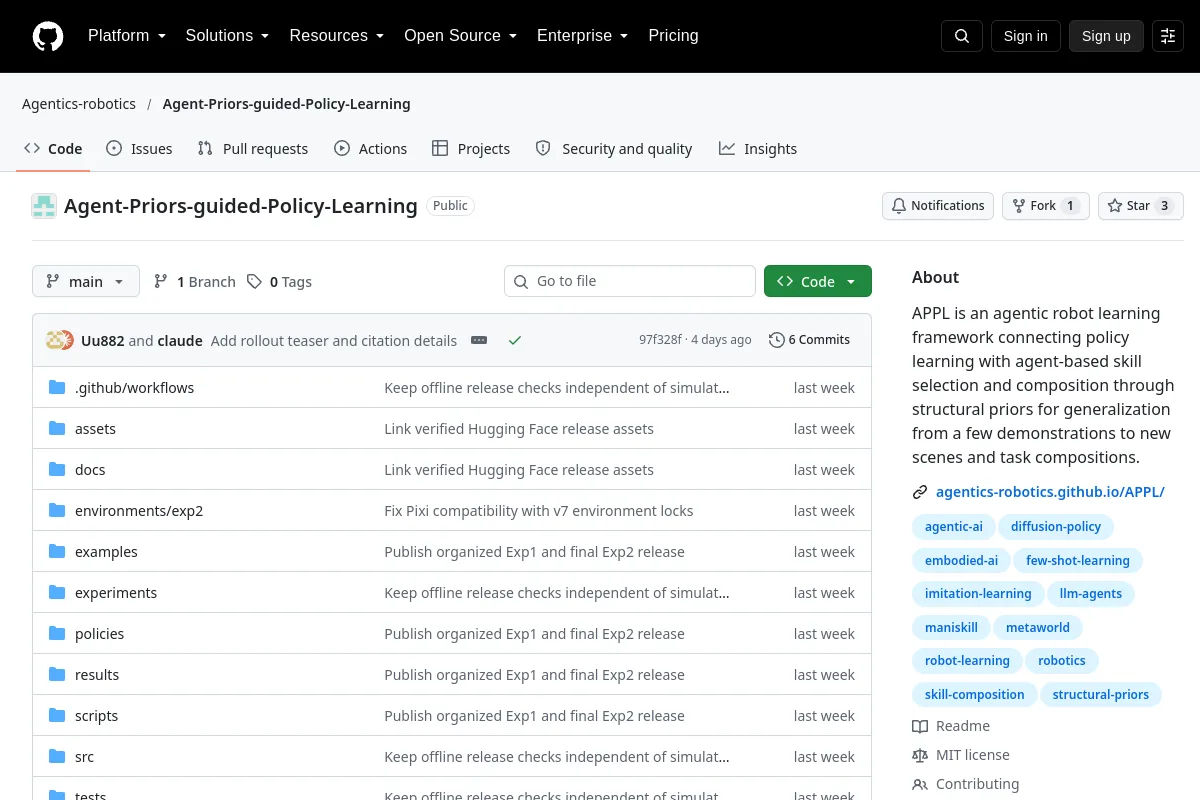This screenshot has width=1200, height=800.
Task: Expand the Resources navigation menu
Action: coord(337,36)
